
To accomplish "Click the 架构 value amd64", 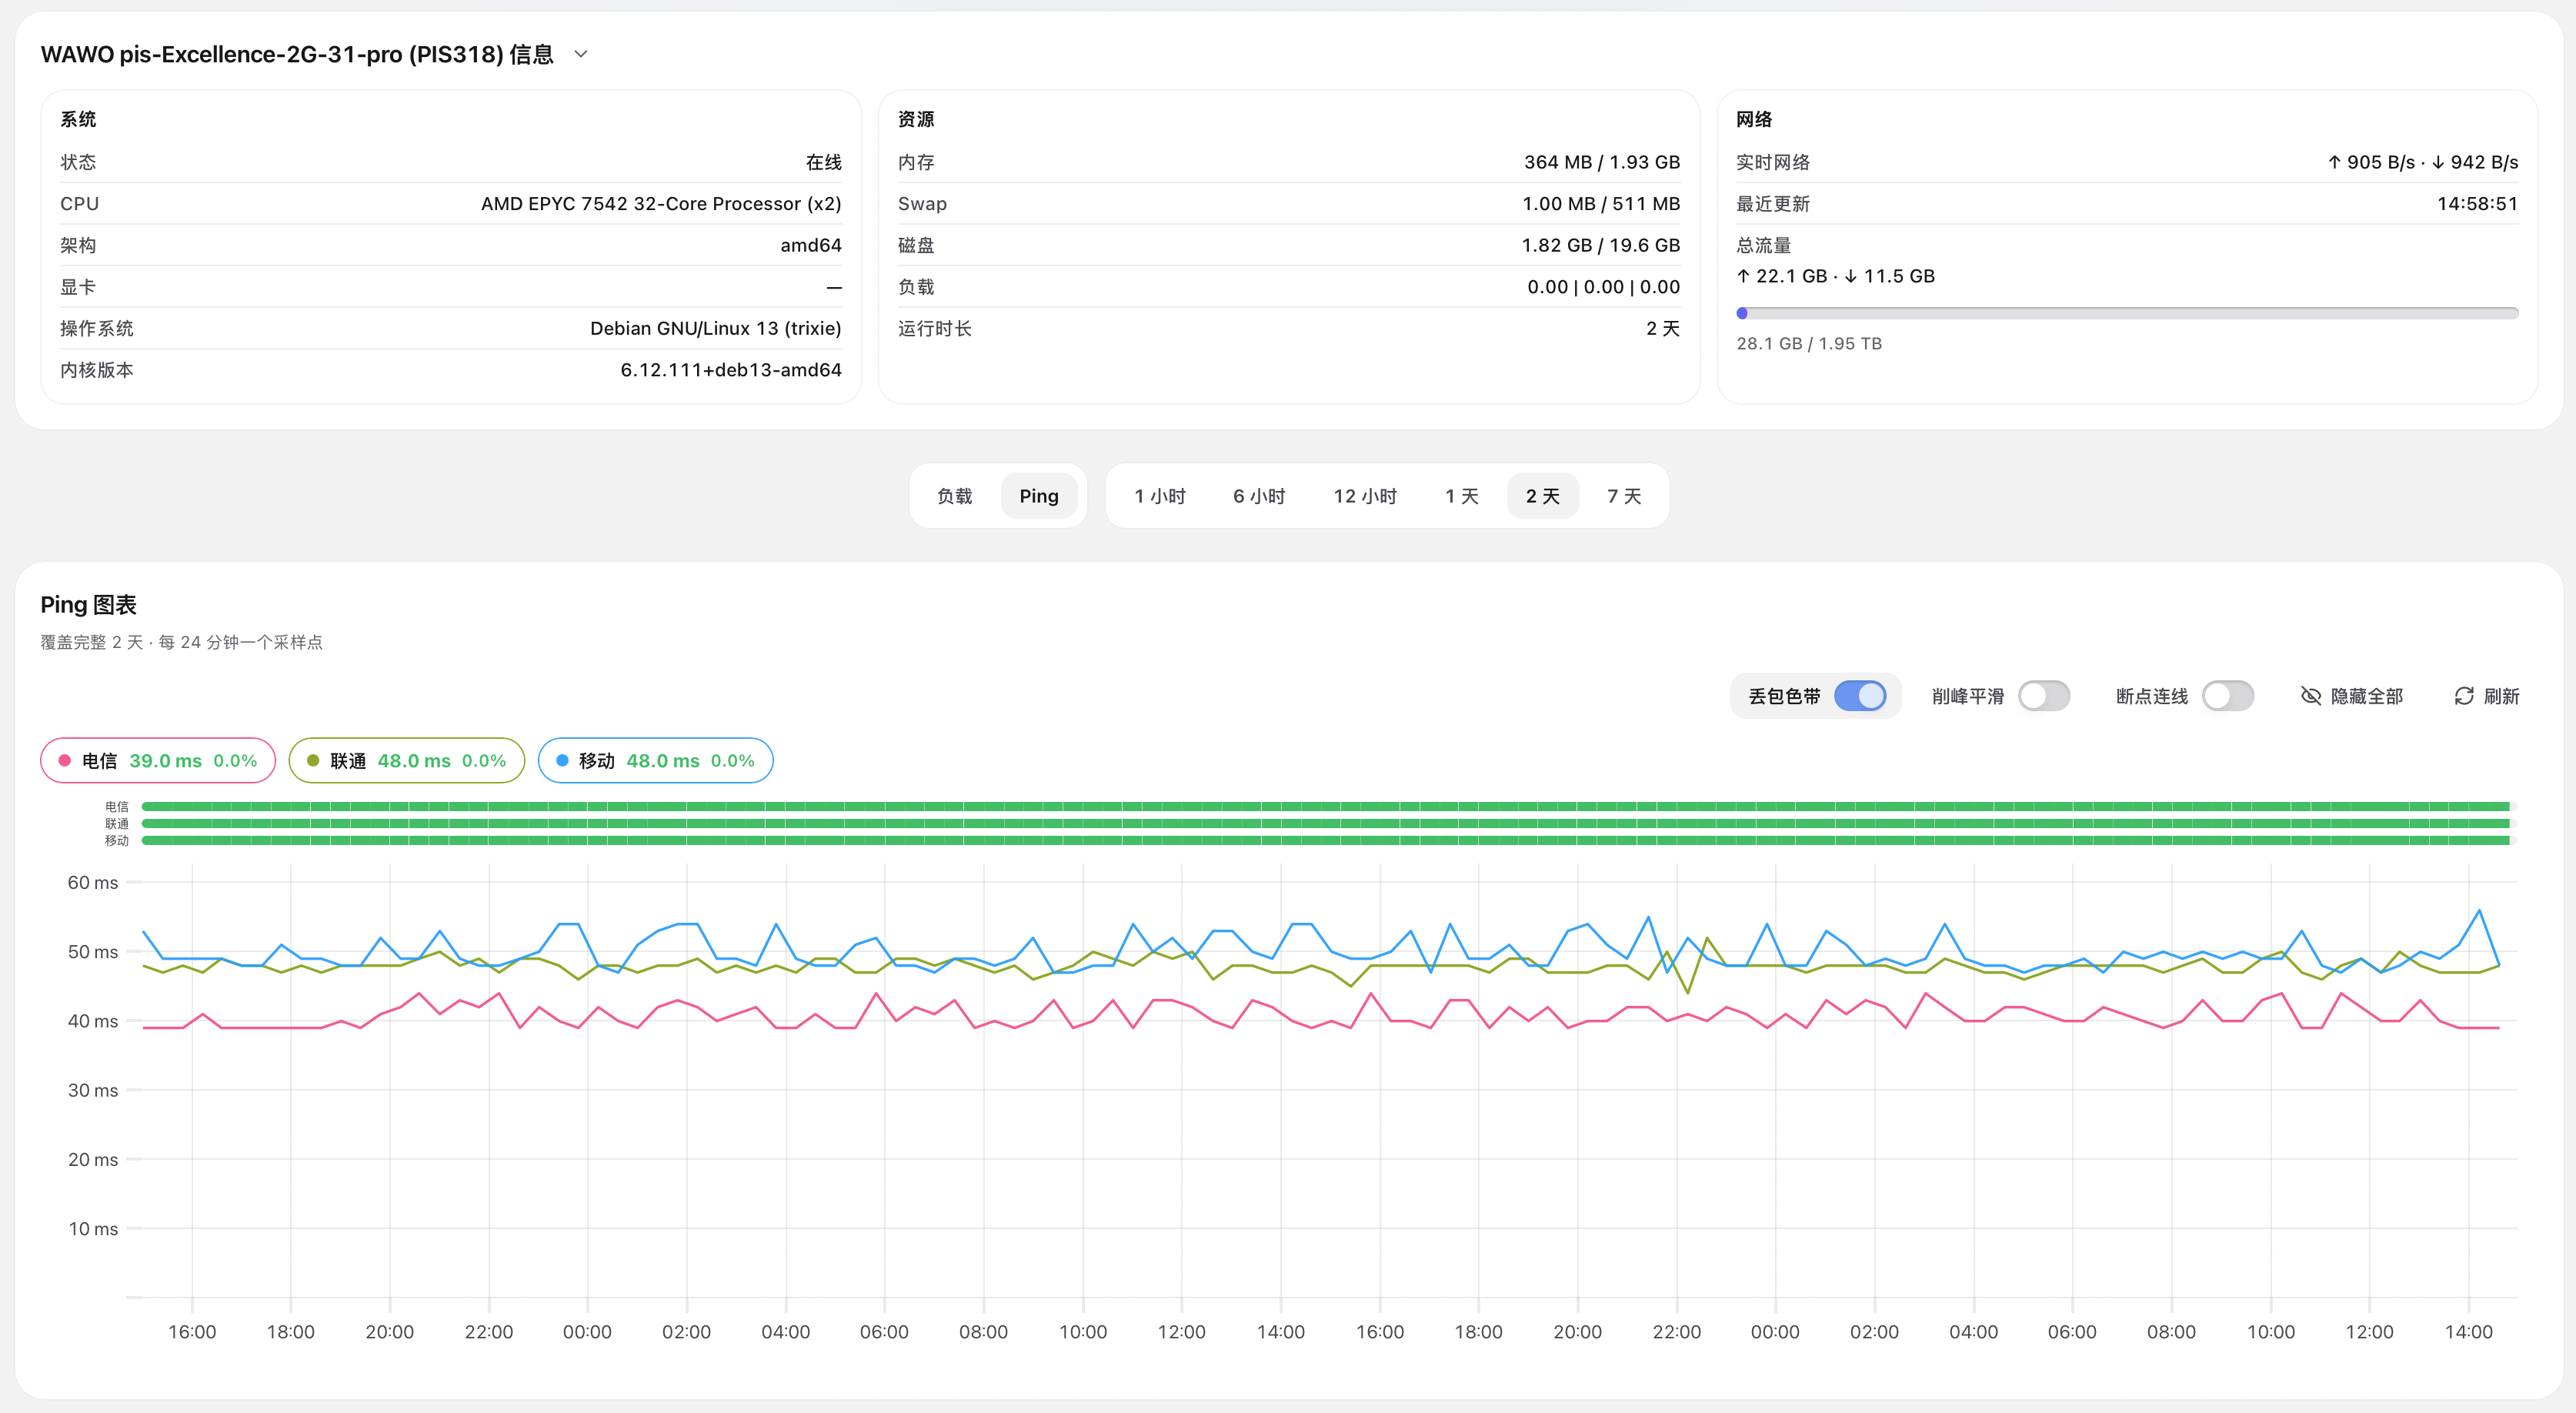I will click(x=811, y=245).
